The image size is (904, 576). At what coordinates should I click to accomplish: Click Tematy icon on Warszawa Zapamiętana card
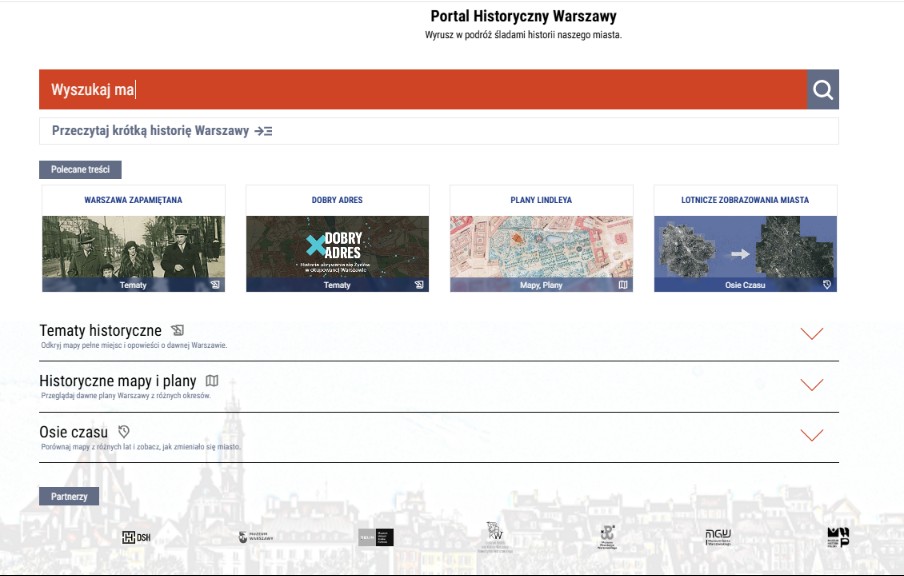tap(215, 285)
